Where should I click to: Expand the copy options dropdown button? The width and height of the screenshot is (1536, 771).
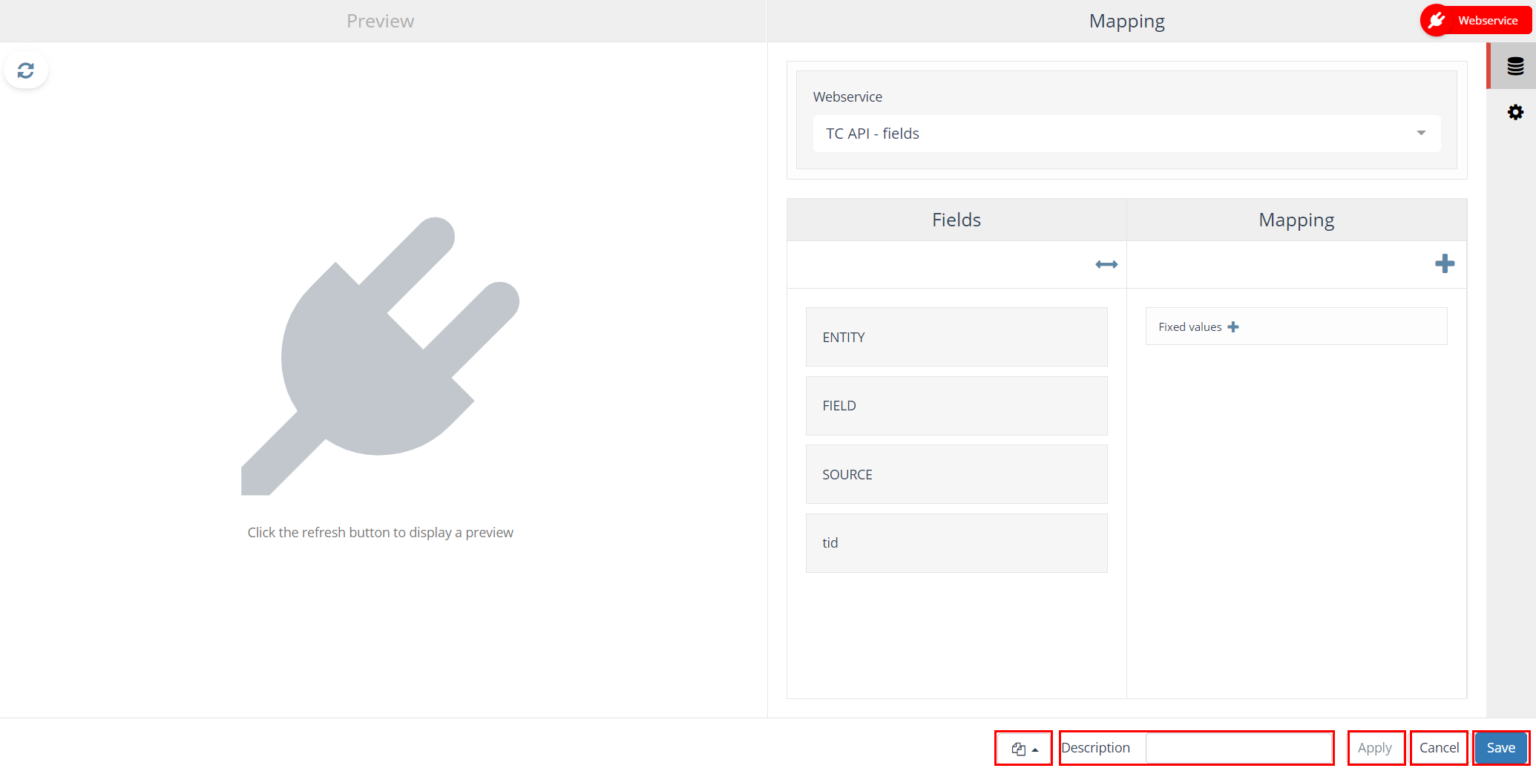pyautogui.click(x=1024, y=748)
